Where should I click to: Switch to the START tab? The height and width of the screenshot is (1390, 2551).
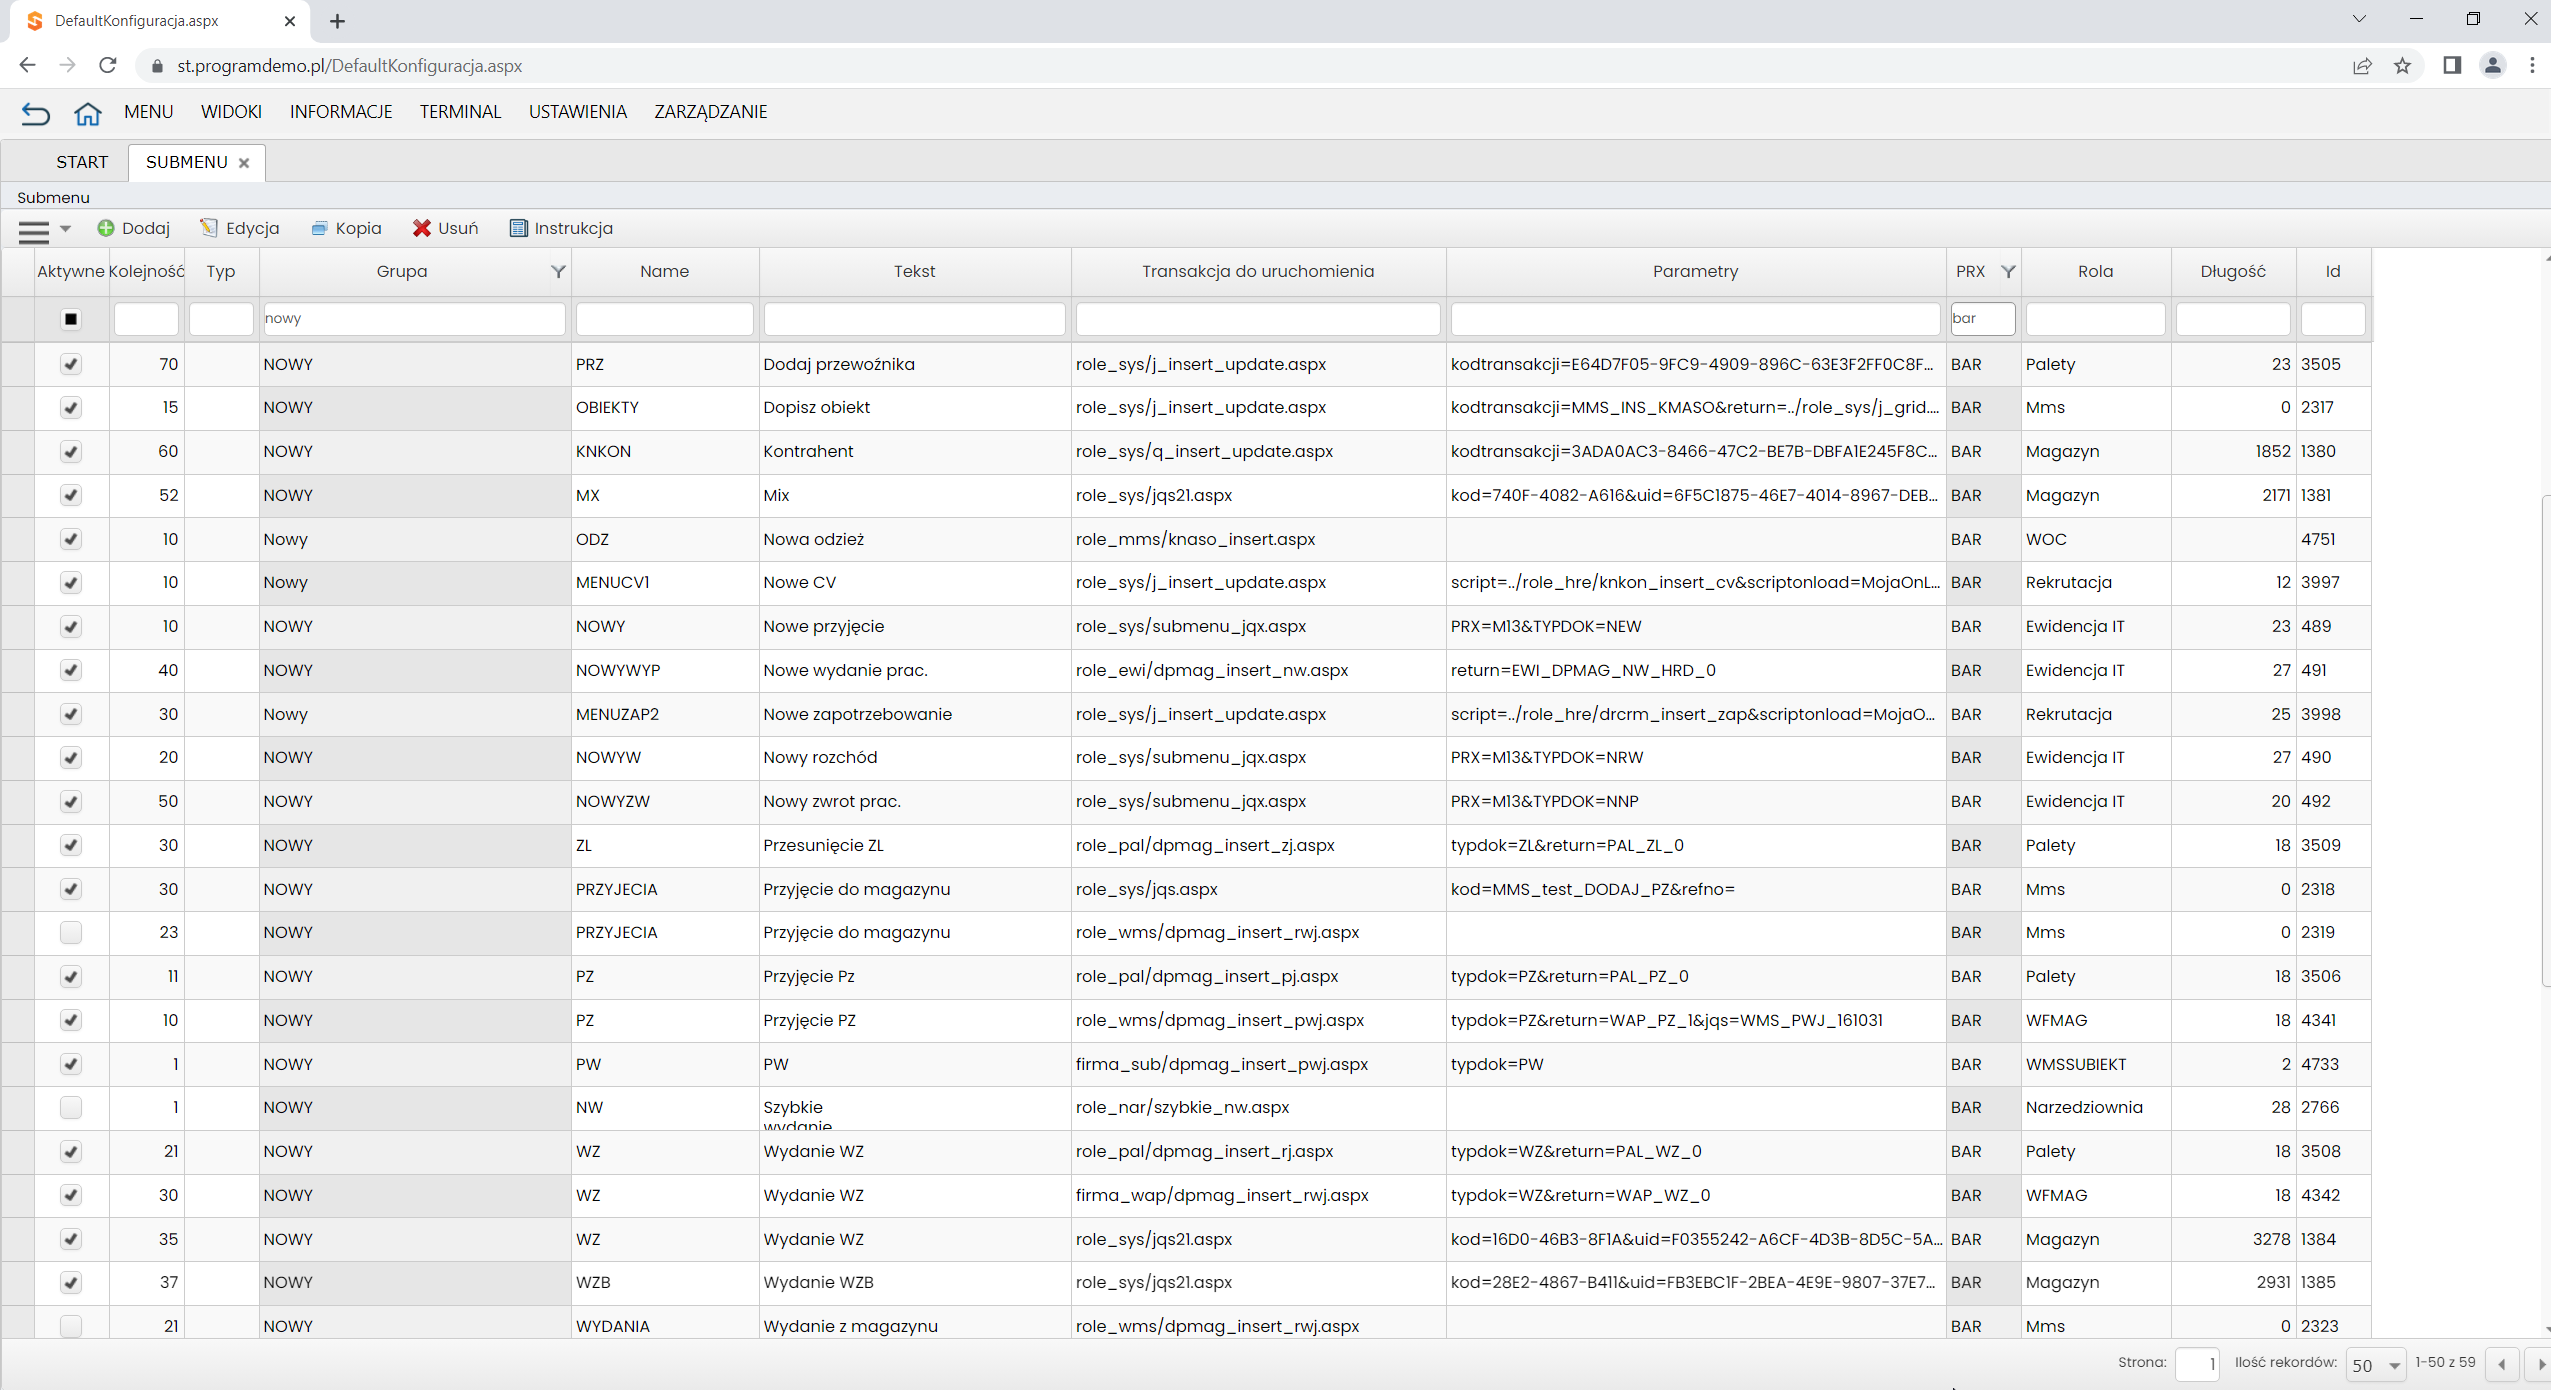pos(82,162)
